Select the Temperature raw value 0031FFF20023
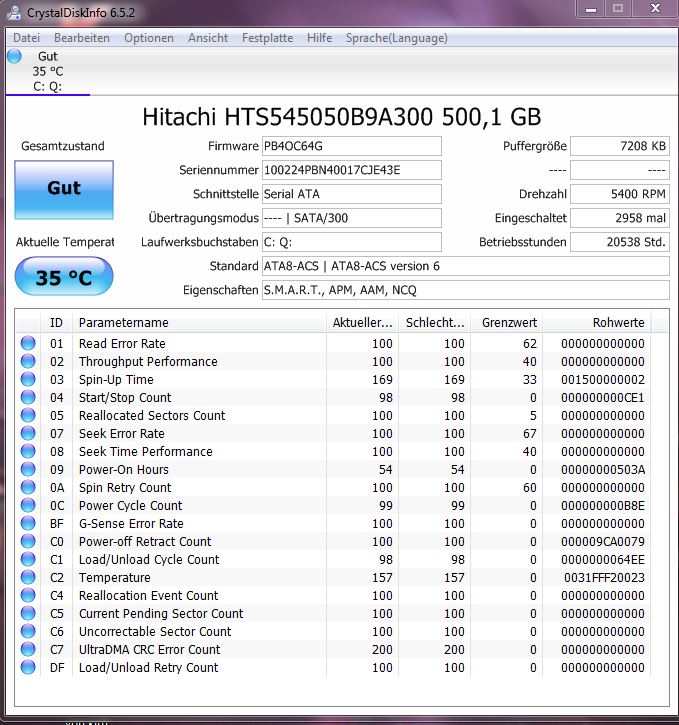This screenshot has width=679, height=725. pyautogui.click(x=604, y=578)
